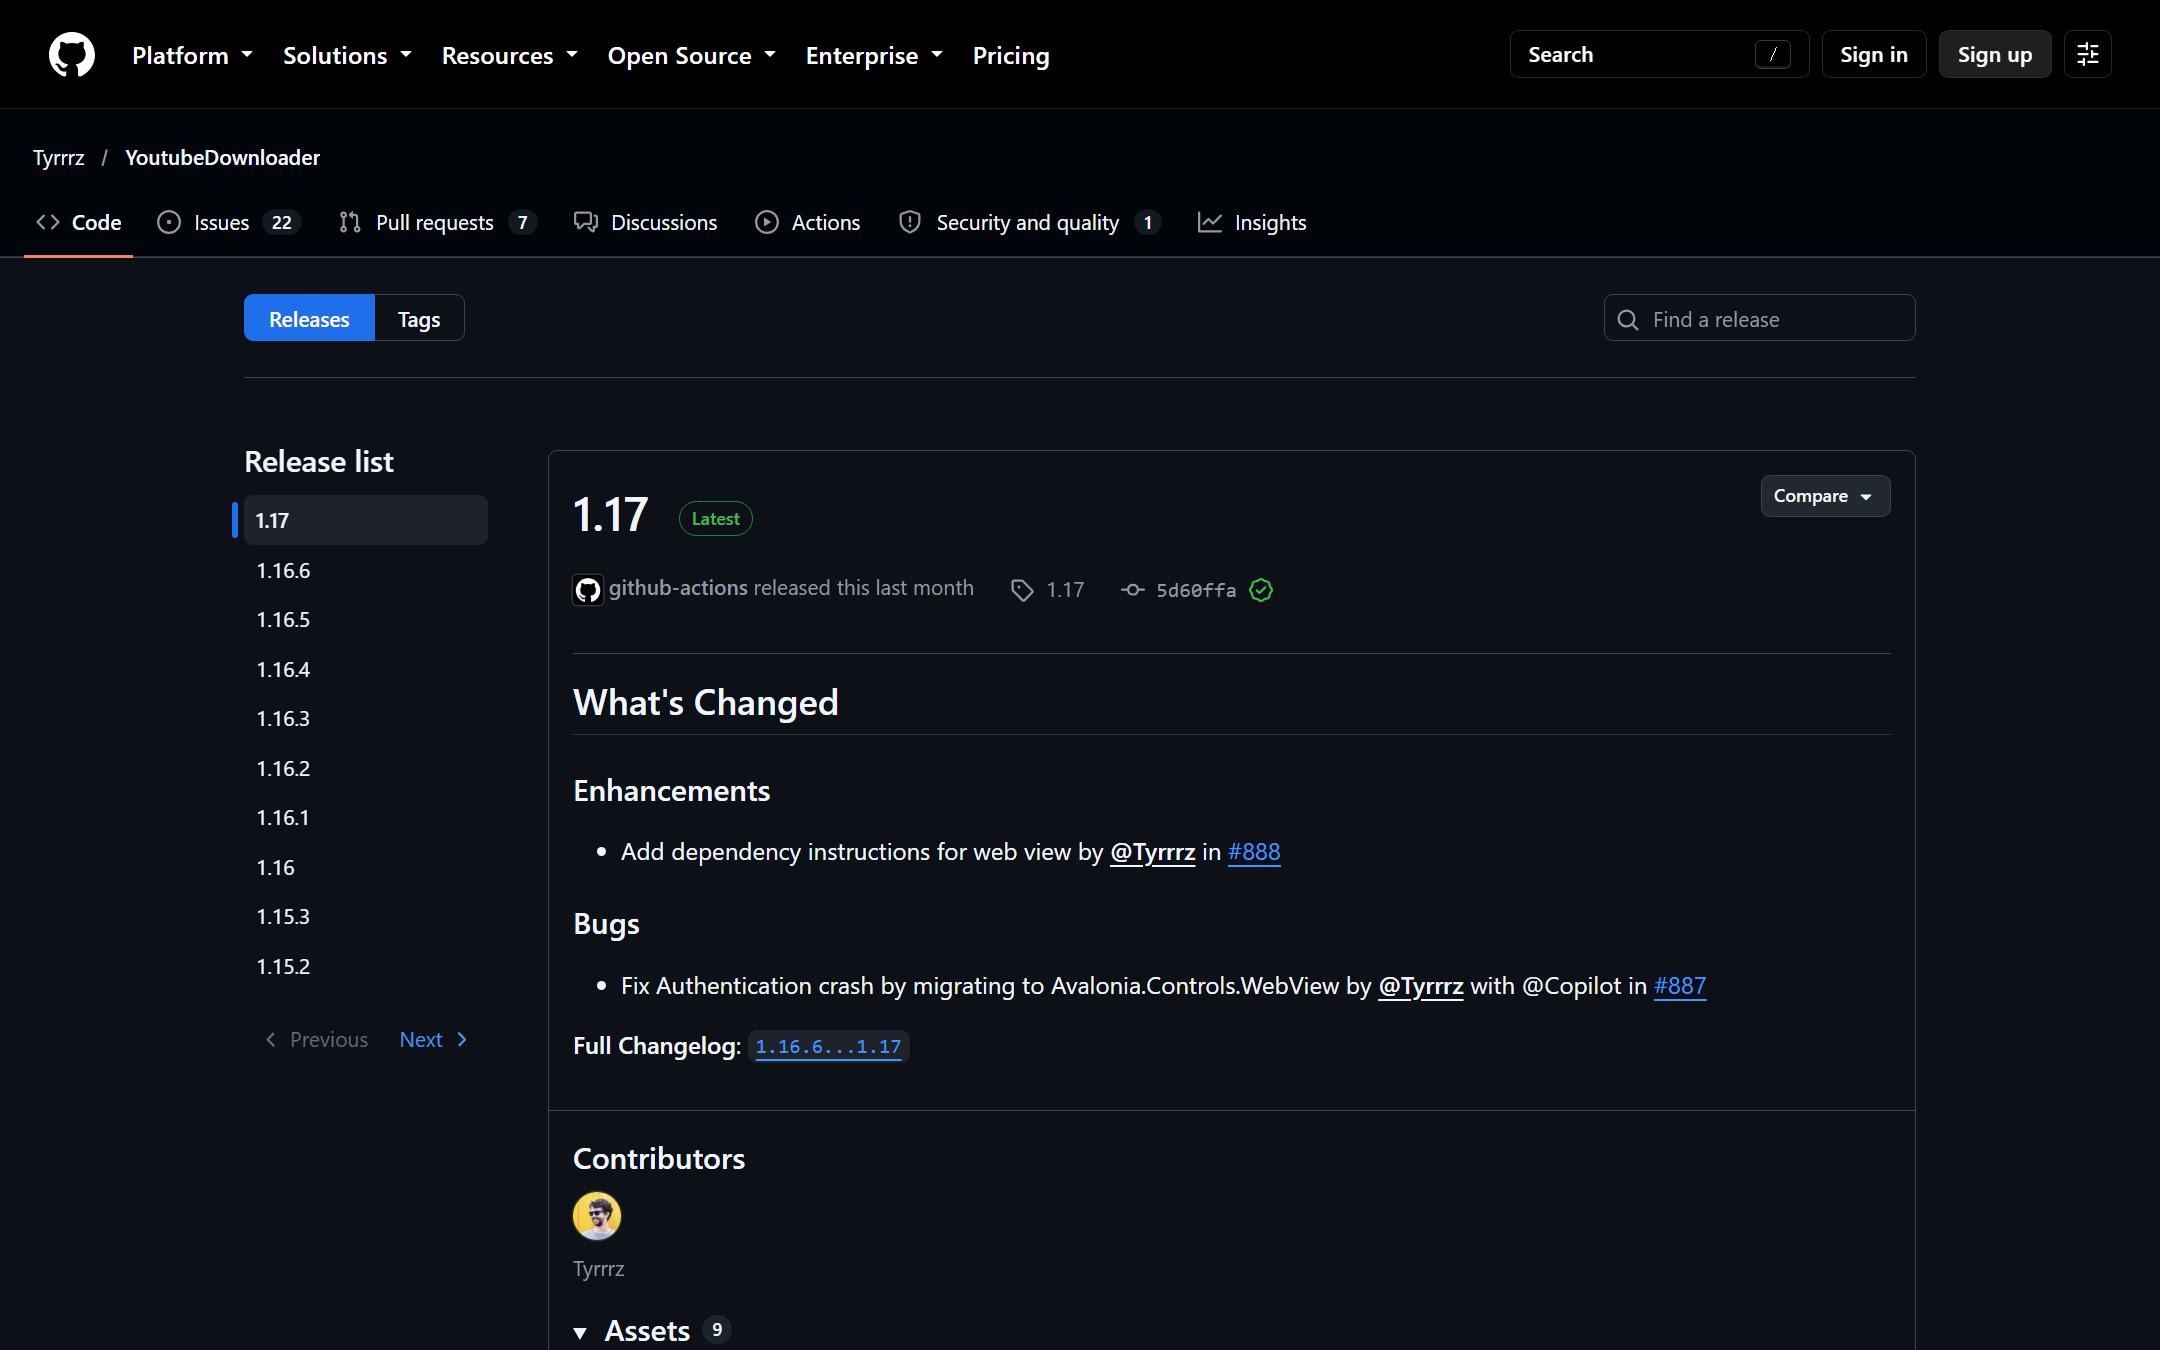
Task: Open commit 5d60ffa
Action: (1196, 590)
